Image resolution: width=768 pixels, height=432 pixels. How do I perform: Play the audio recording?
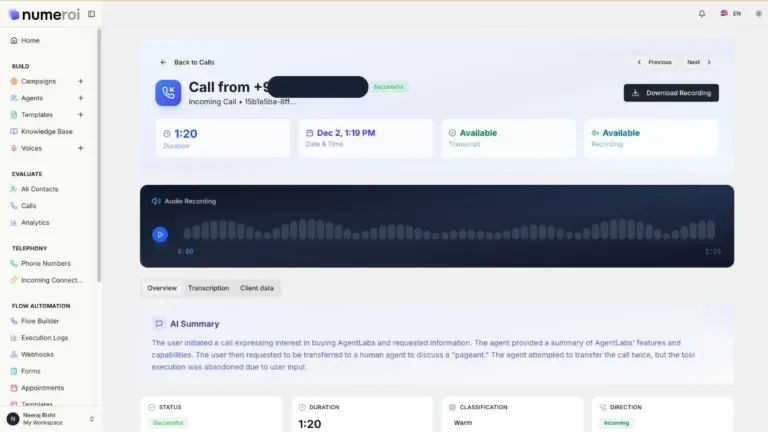[160, 234]
